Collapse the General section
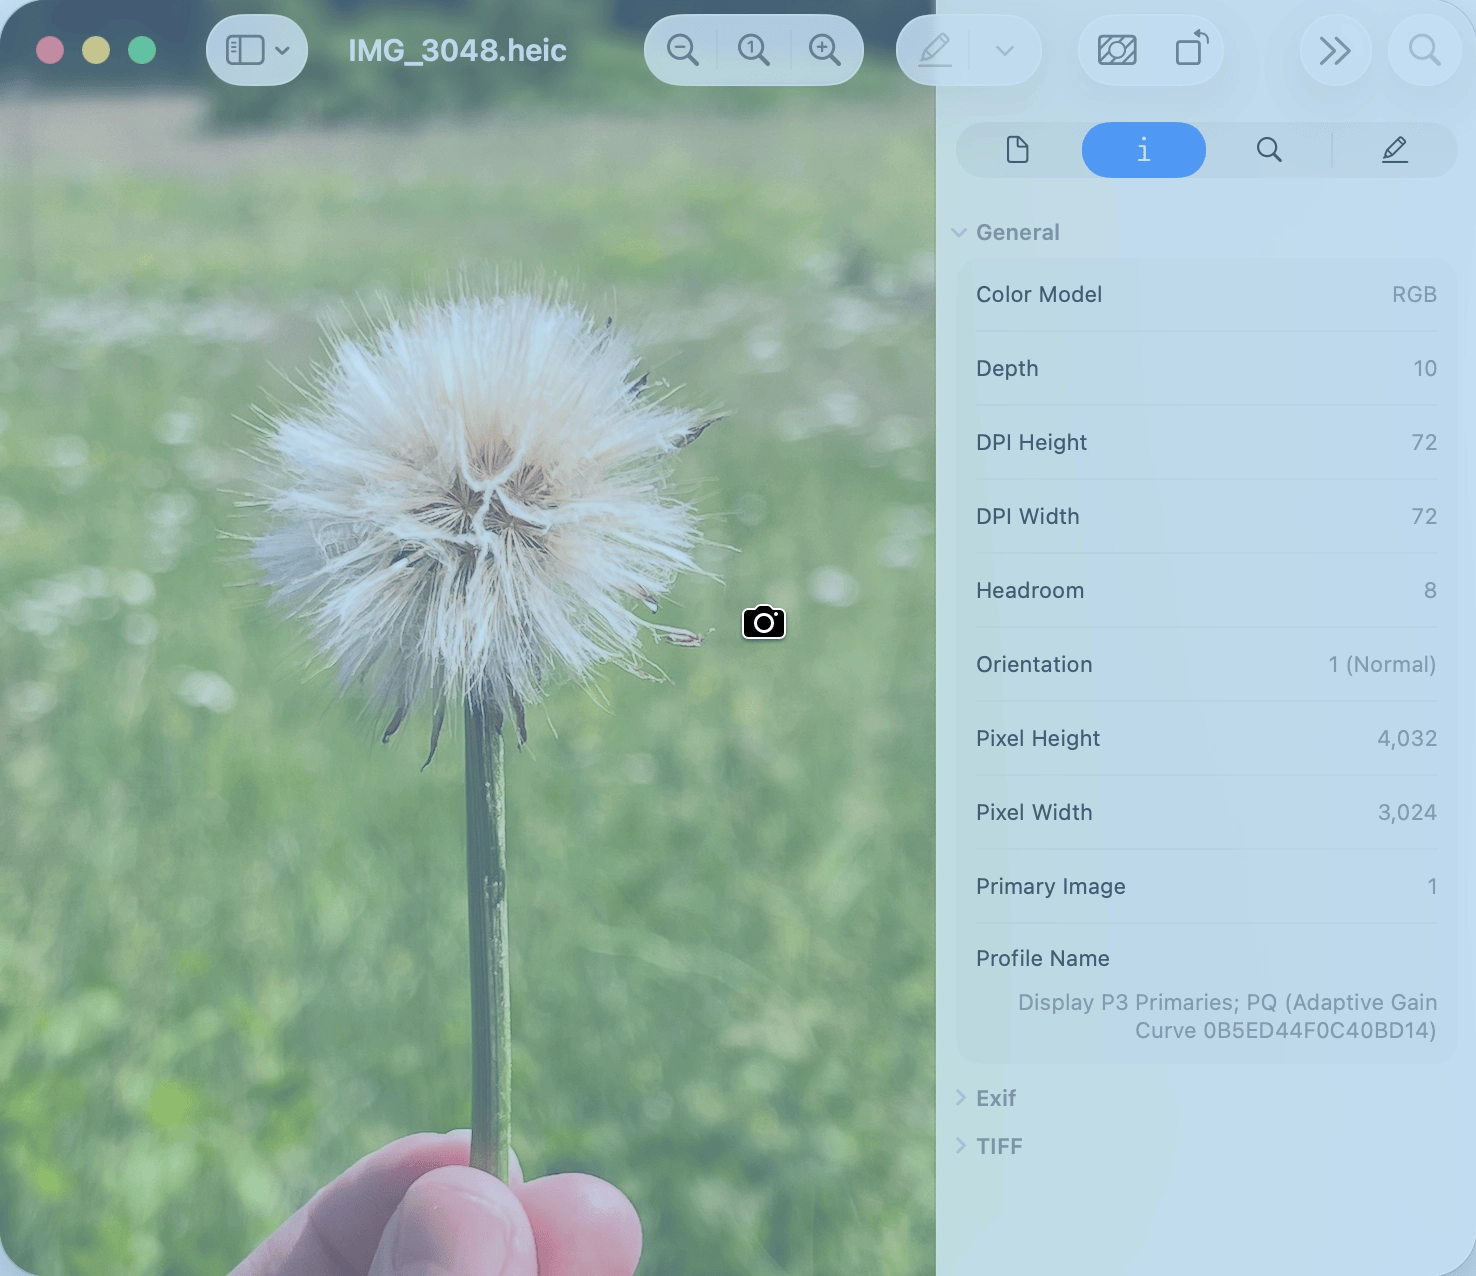This screenshot has height=1276, width=1476. [960, 233]
